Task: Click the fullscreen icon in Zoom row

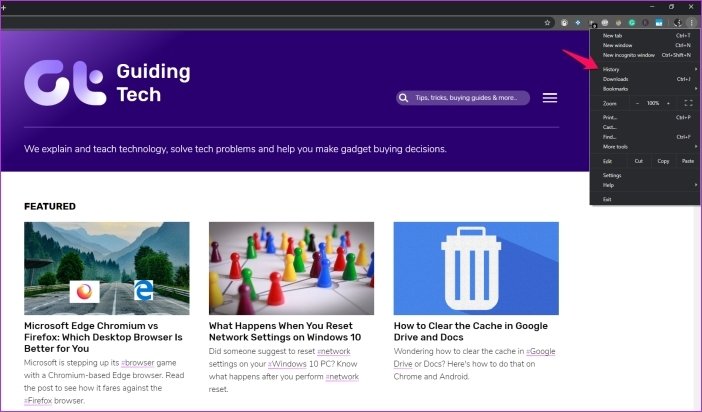Action: tap(688, 103)
